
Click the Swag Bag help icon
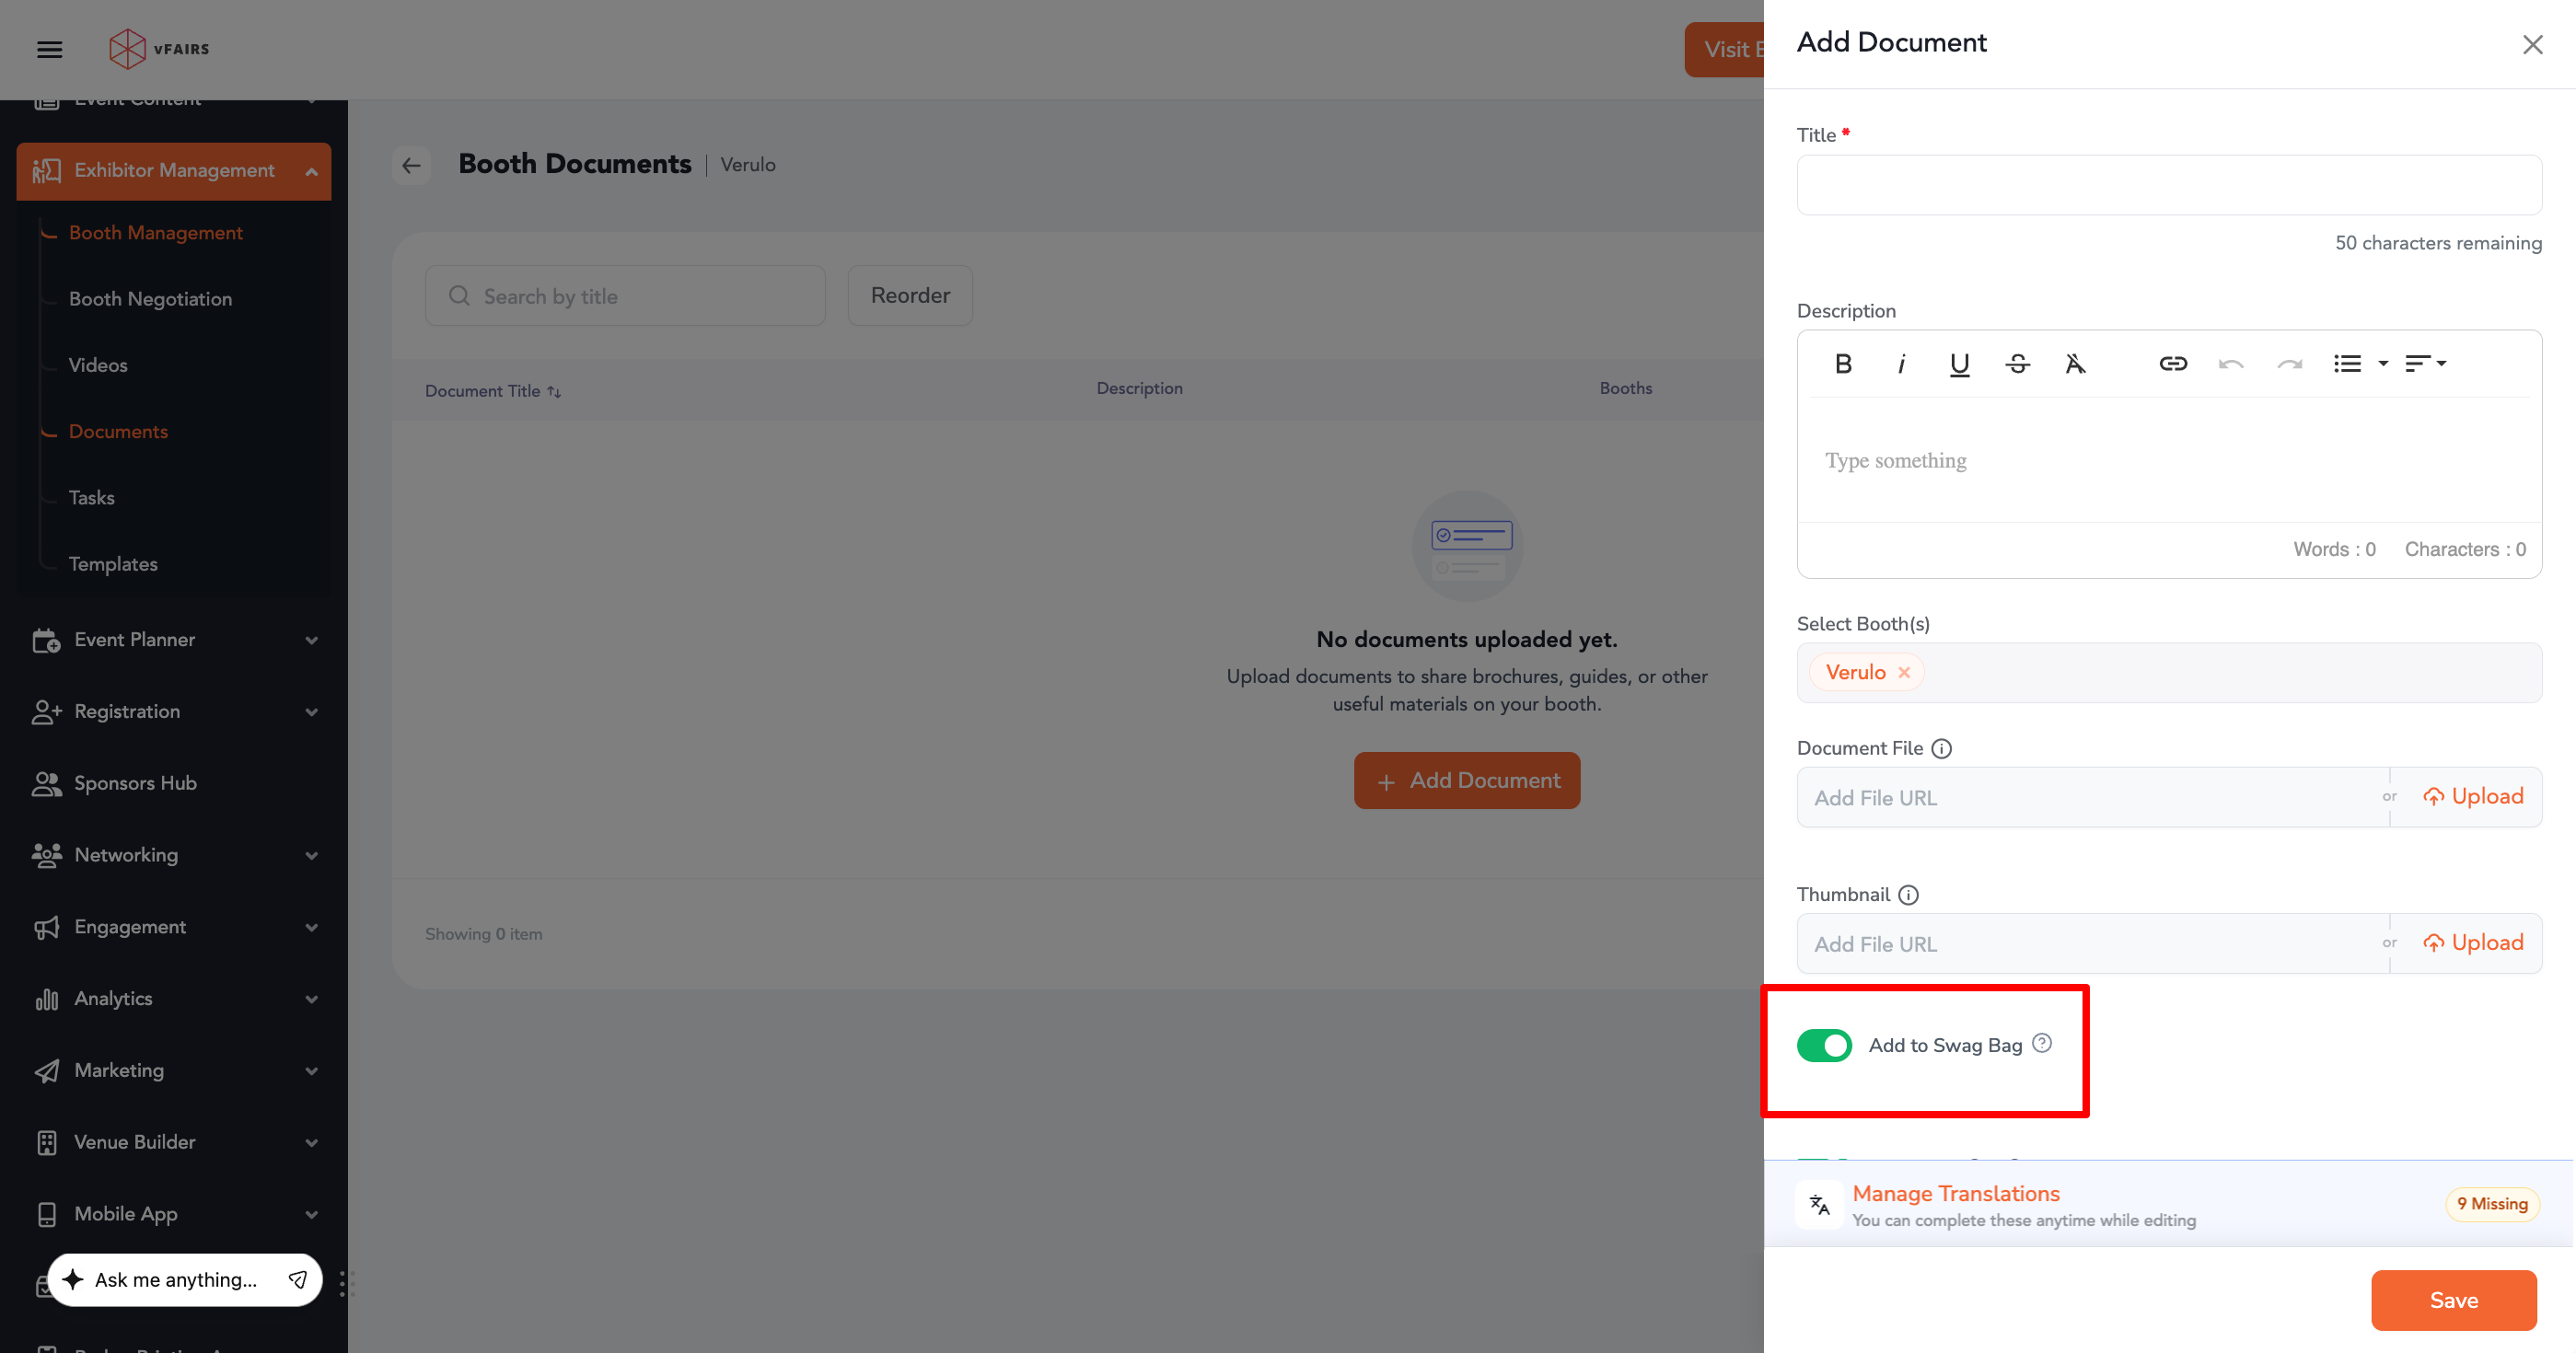click(2042, 1043)
